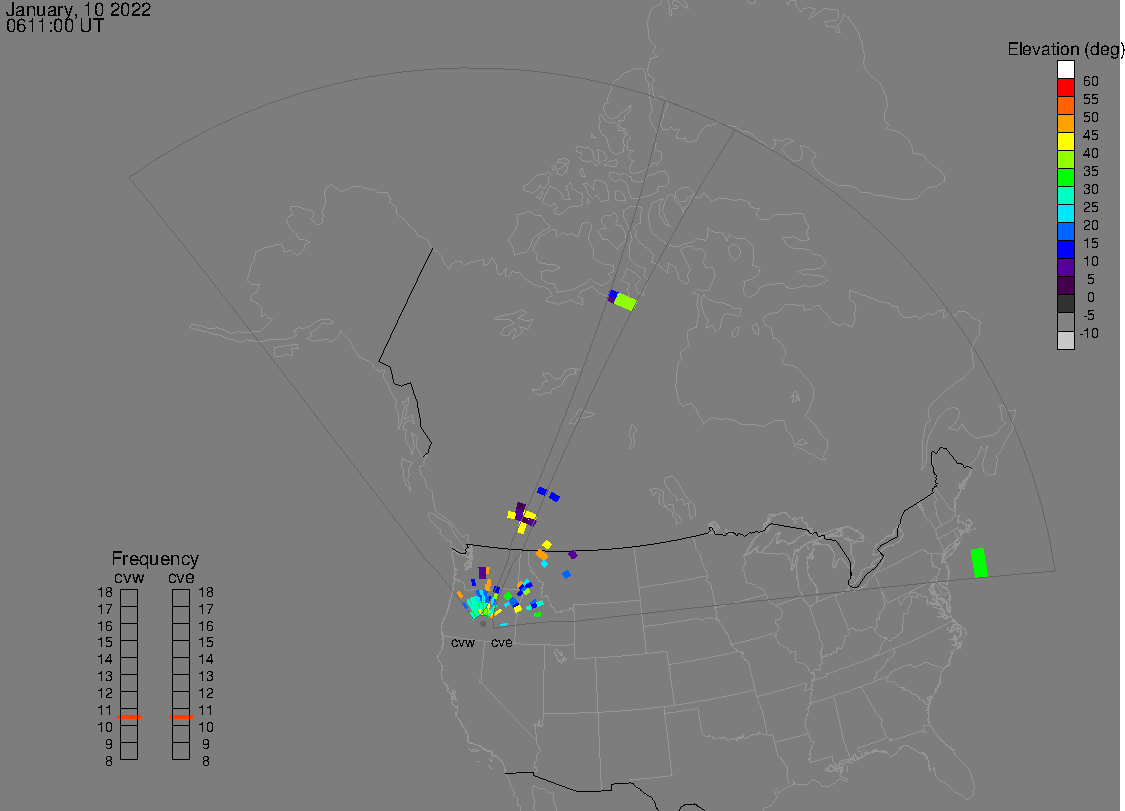This screenshot has height=811, width=1125.
Task: Click the "18" label beside the cvw bar
Action: 105,592
